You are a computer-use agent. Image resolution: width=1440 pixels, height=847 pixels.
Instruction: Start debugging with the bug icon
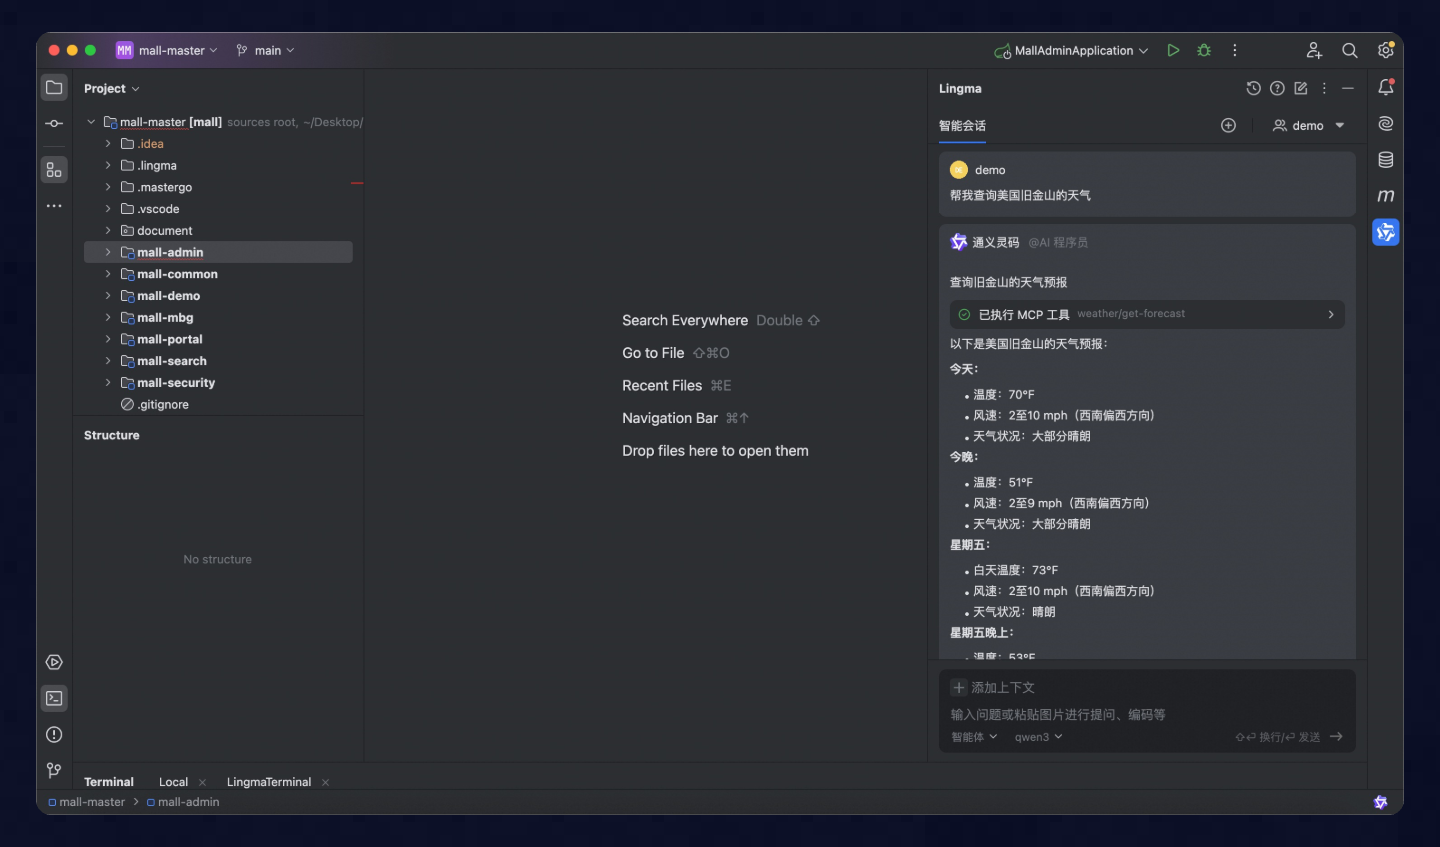tap(1203, 50)
